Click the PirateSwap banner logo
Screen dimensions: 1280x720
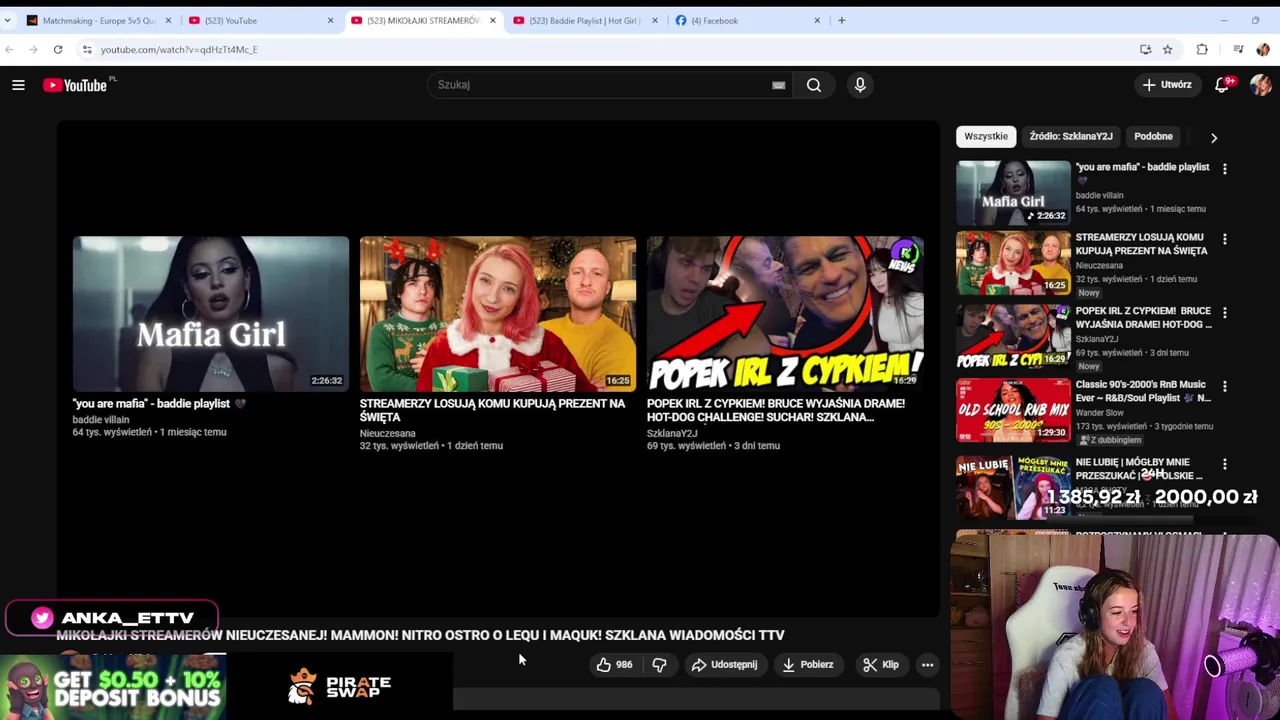point(340,686)
